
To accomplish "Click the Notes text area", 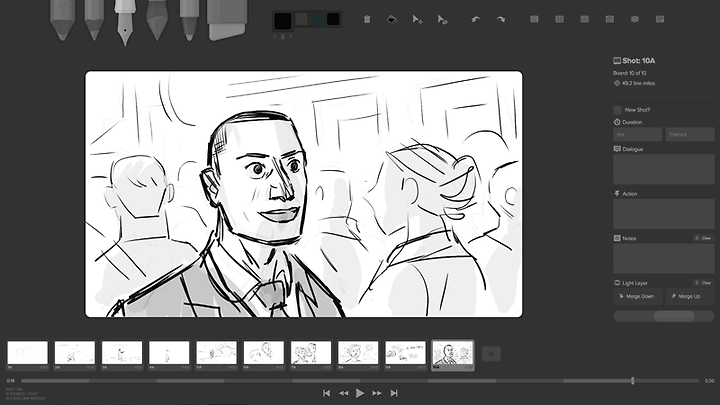I will pos(664,259).
